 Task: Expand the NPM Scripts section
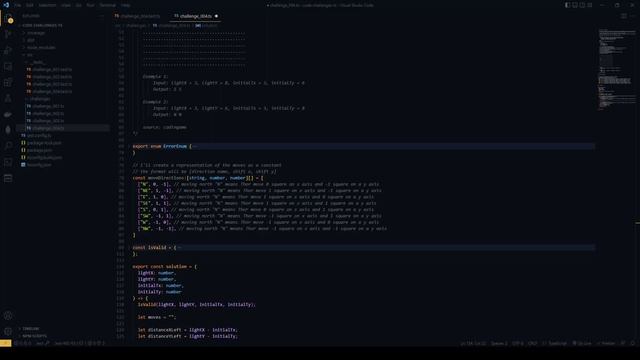coord(35,336)
